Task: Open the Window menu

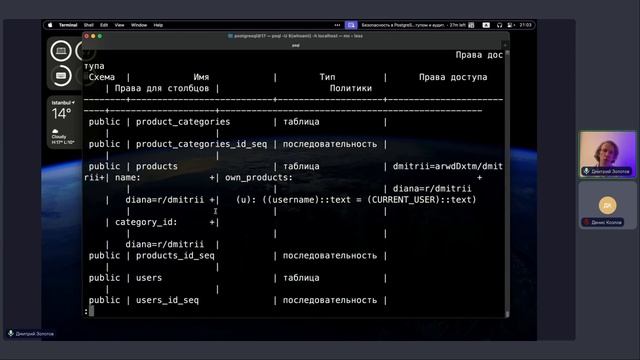Action: [139, 25]
